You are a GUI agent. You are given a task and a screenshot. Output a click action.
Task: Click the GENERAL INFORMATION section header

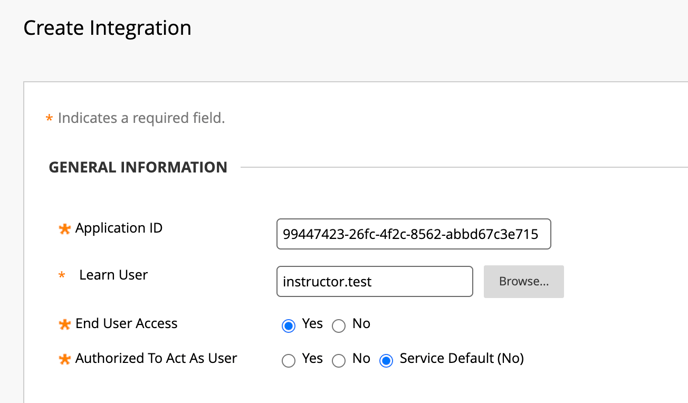tap(138, 167)
